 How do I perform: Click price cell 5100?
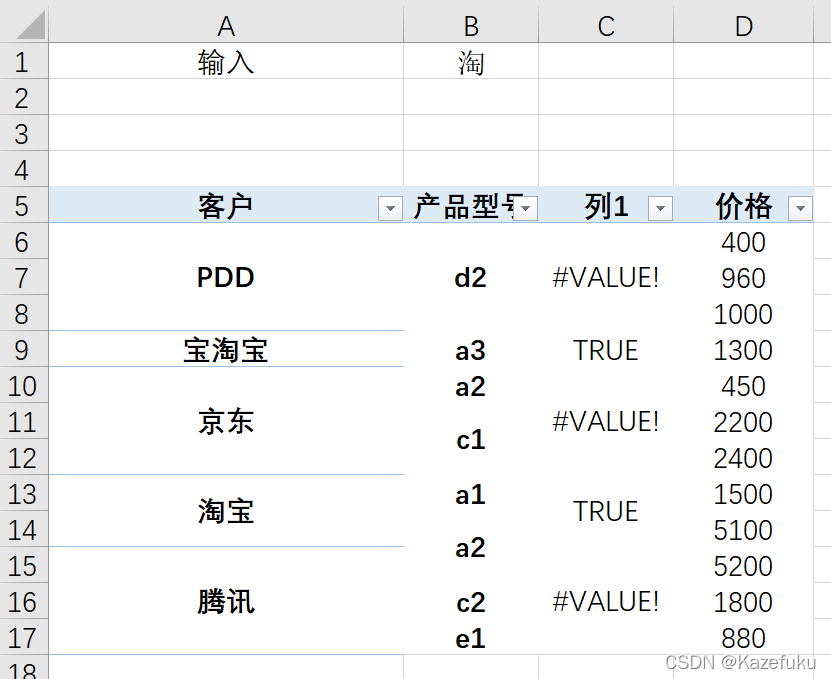click(744, 530)
